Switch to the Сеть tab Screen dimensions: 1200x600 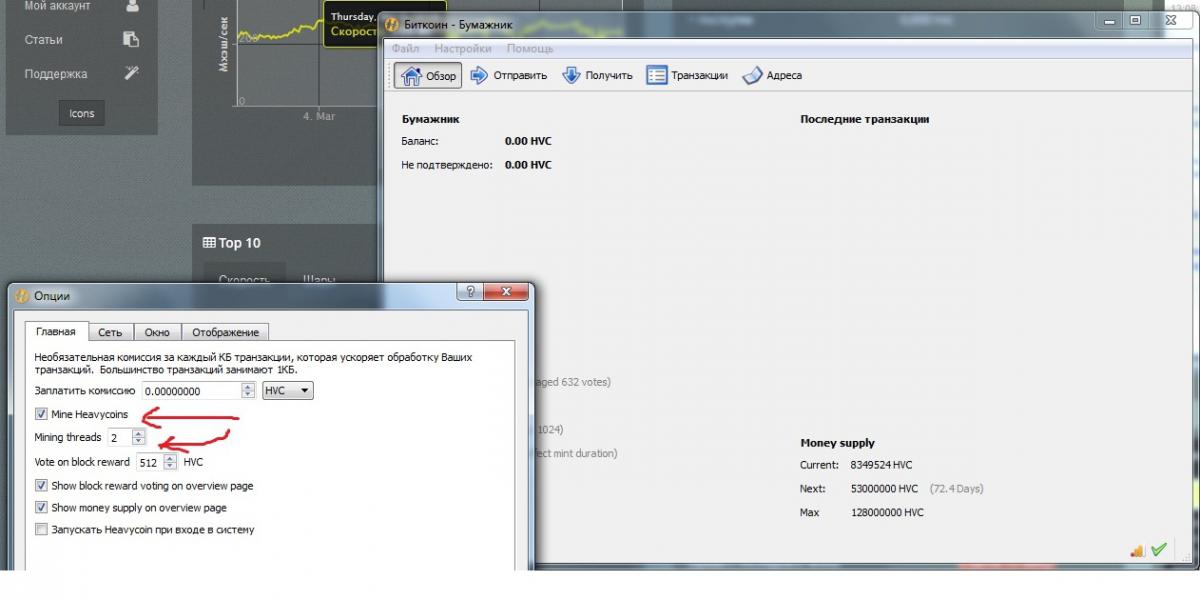click(110, 332)
